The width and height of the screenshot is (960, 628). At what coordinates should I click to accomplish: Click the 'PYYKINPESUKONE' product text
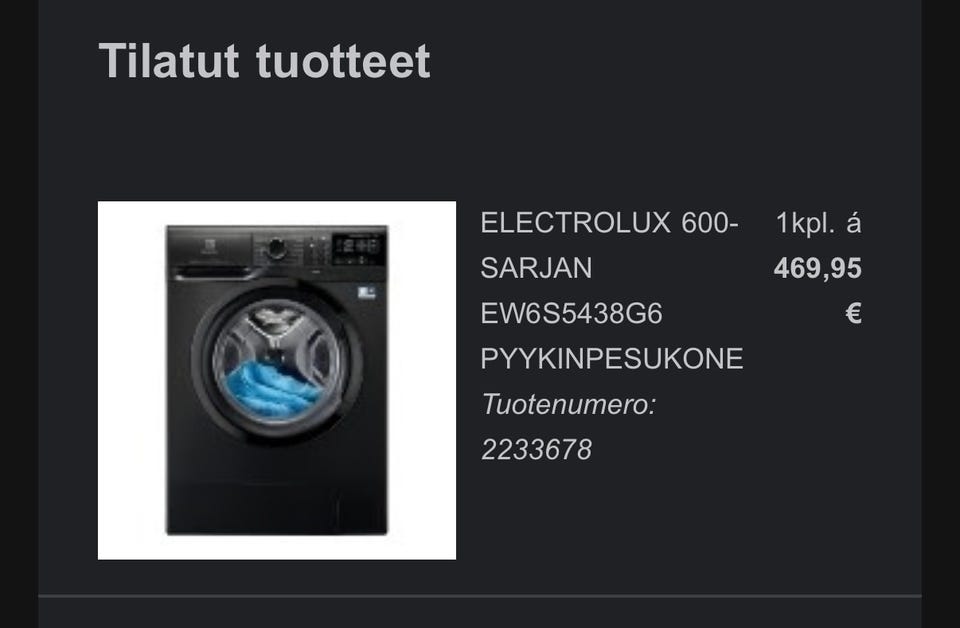612,359
